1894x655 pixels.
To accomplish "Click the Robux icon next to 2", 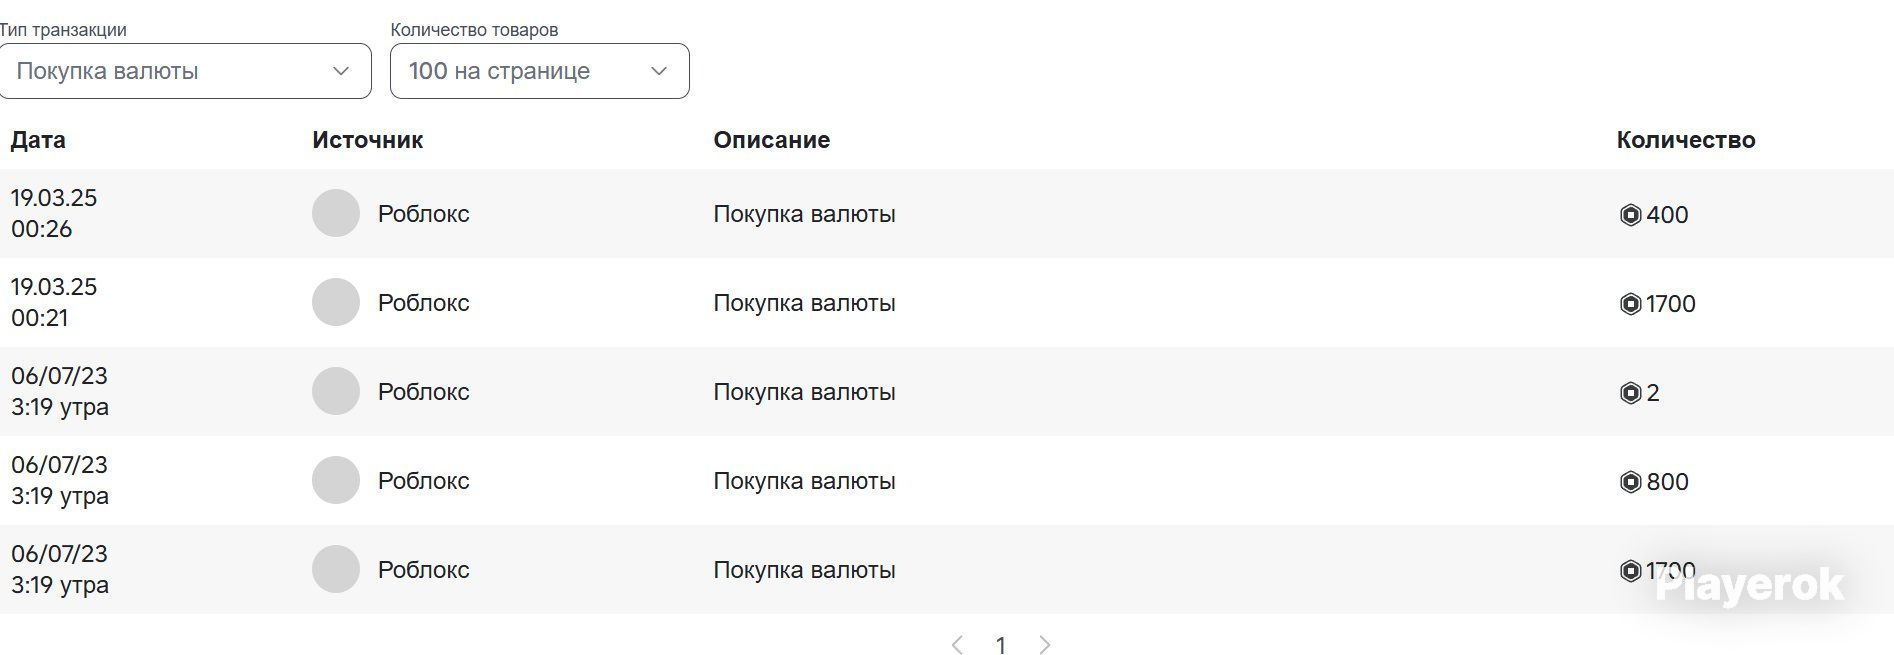I will pos(1630,393).
